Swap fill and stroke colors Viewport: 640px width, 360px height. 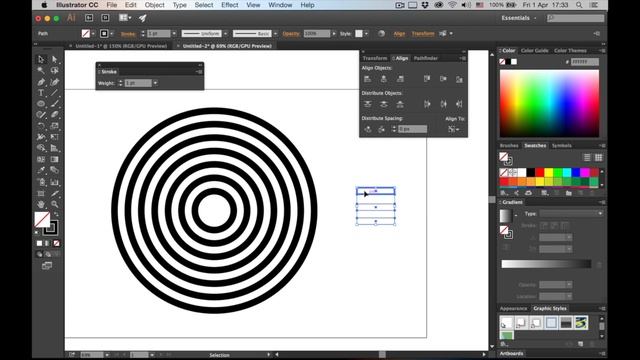tap(56, 214)
